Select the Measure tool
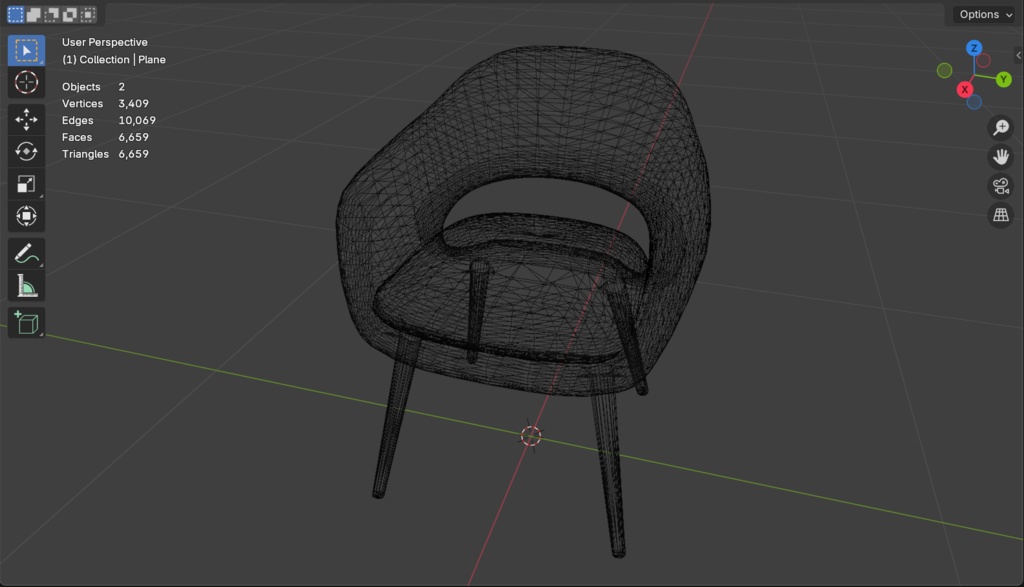This screenshot has height=587, width=1024. (x=26, y=284)
